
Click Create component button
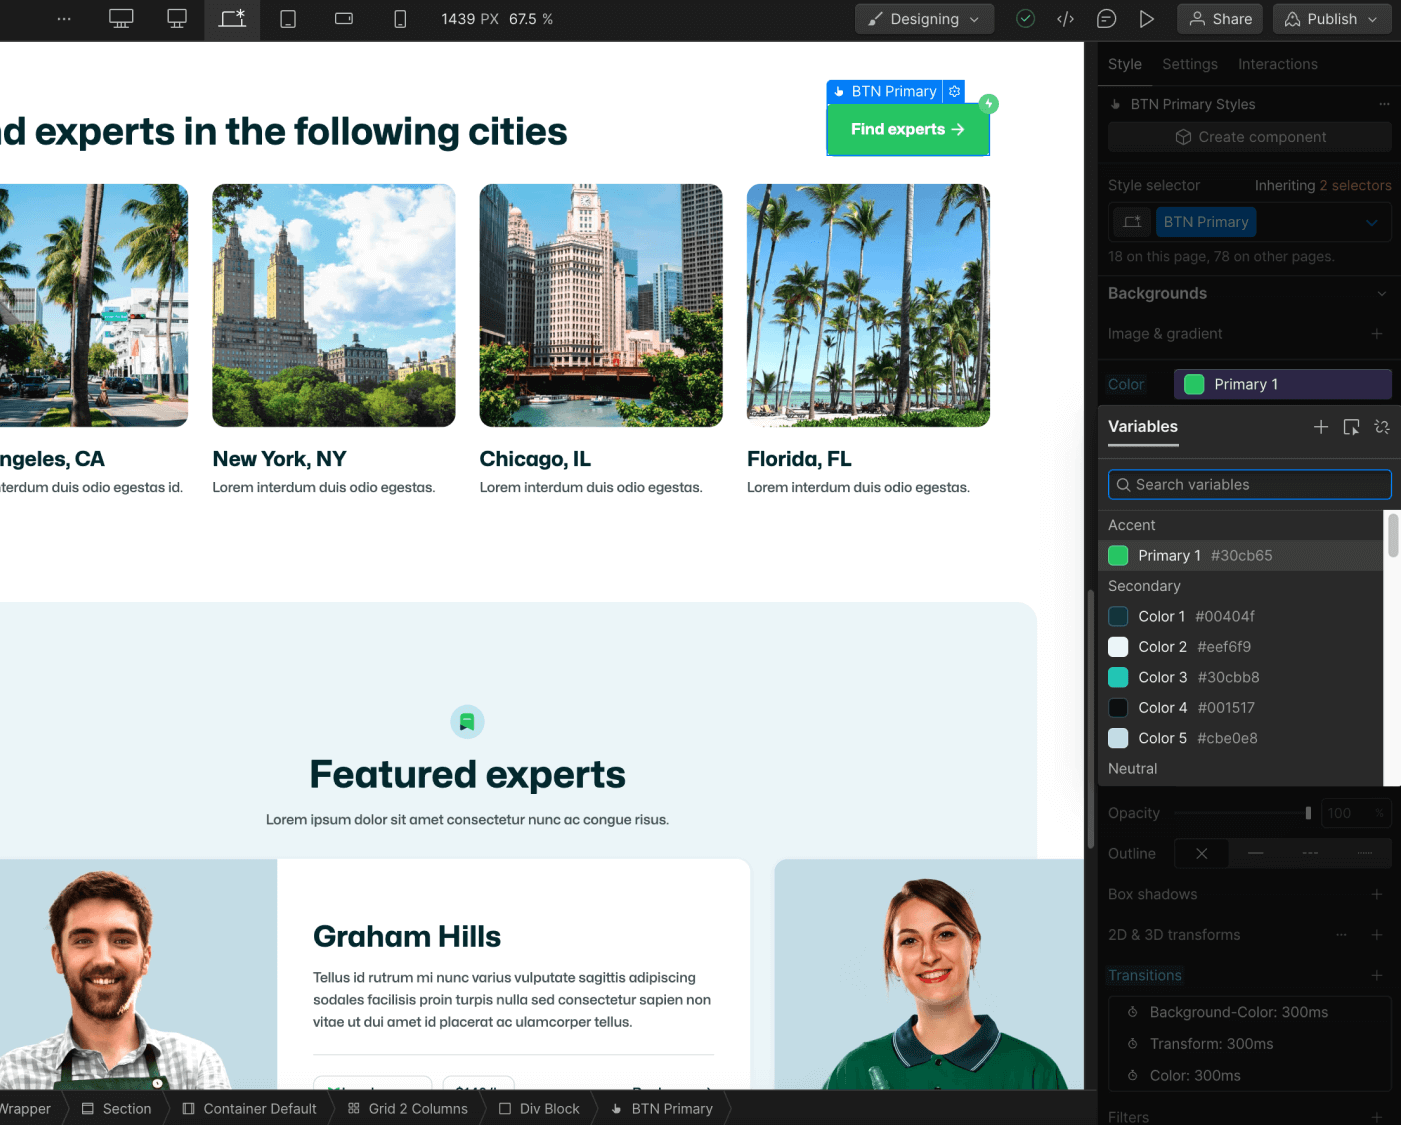pos(1250,137)
